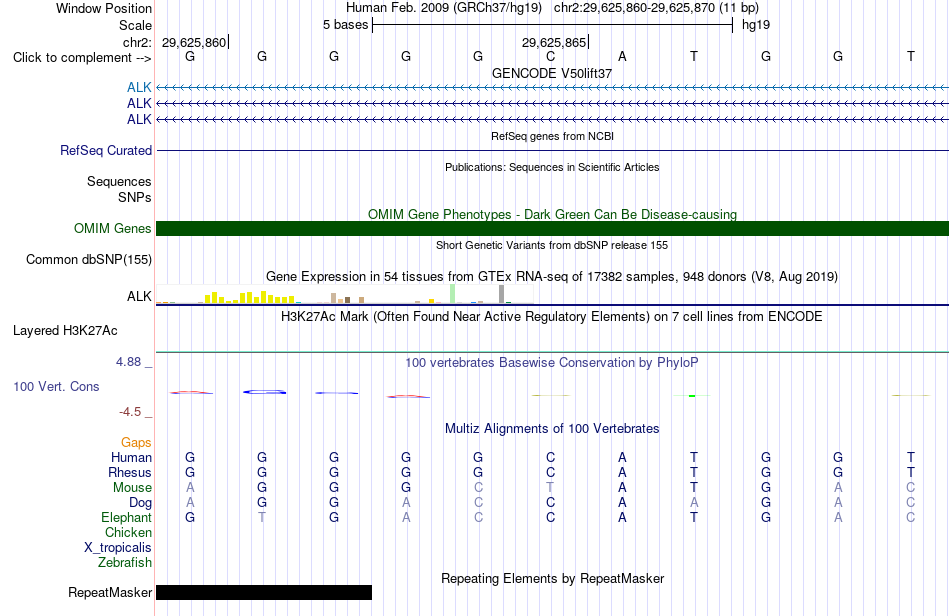Screen dimensions: 950x616
Task: Click the 'Click to complement -->' label
Action: (x=82, y=58)
